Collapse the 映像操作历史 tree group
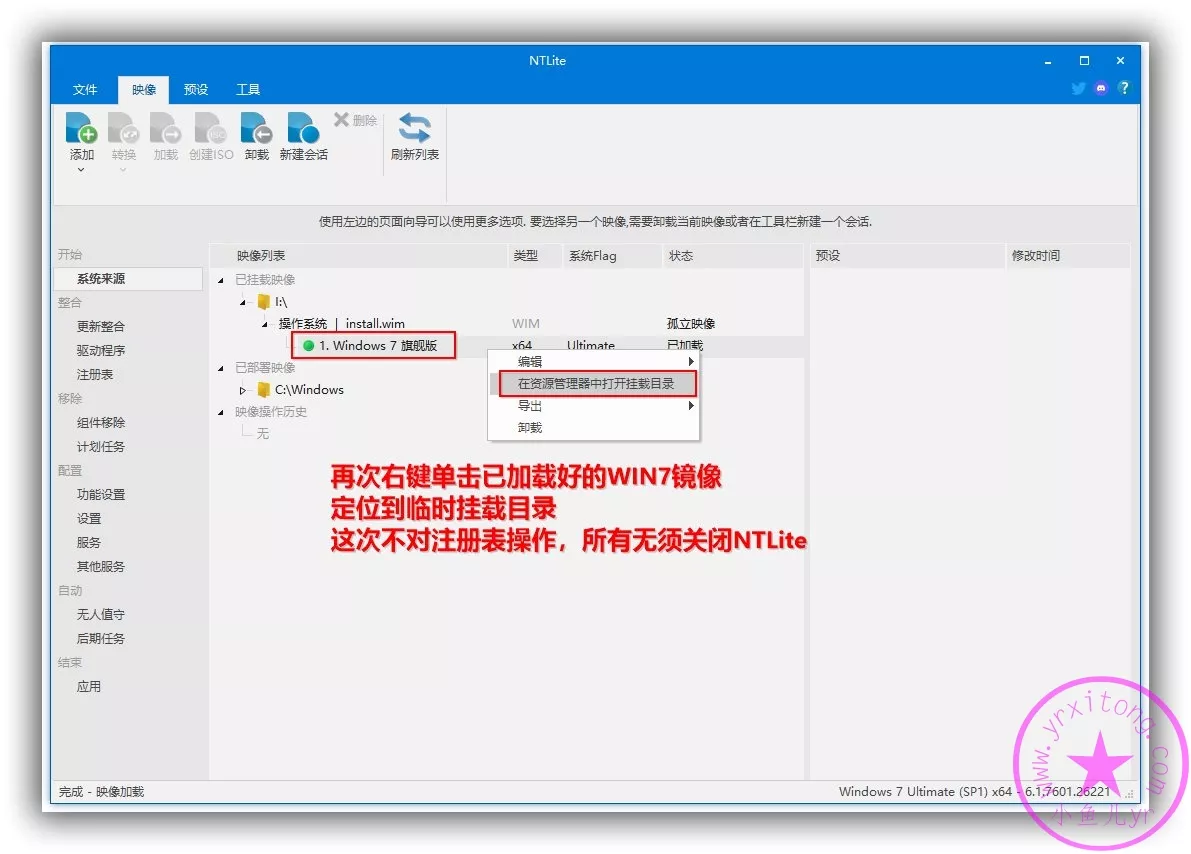The image size is (1191, 854). coord(221,413)
